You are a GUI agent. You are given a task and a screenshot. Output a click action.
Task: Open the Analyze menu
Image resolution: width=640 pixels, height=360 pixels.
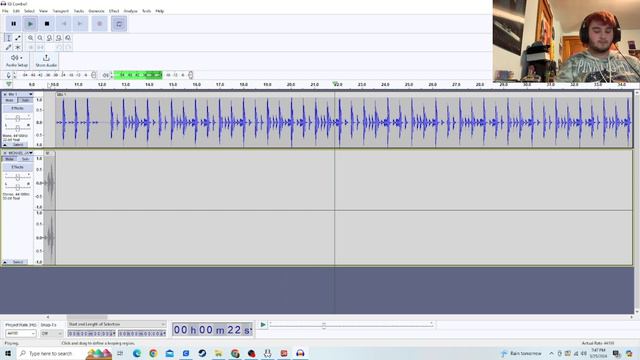131,11
